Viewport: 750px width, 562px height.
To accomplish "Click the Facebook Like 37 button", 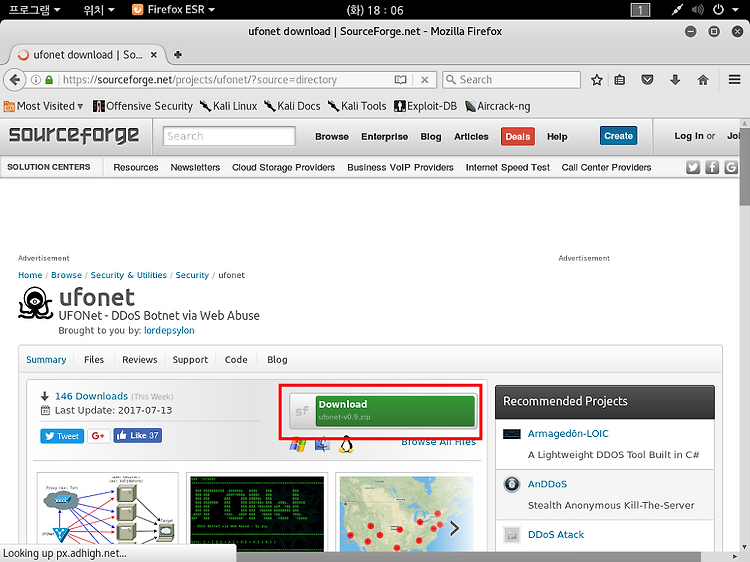I will (137, 435).
